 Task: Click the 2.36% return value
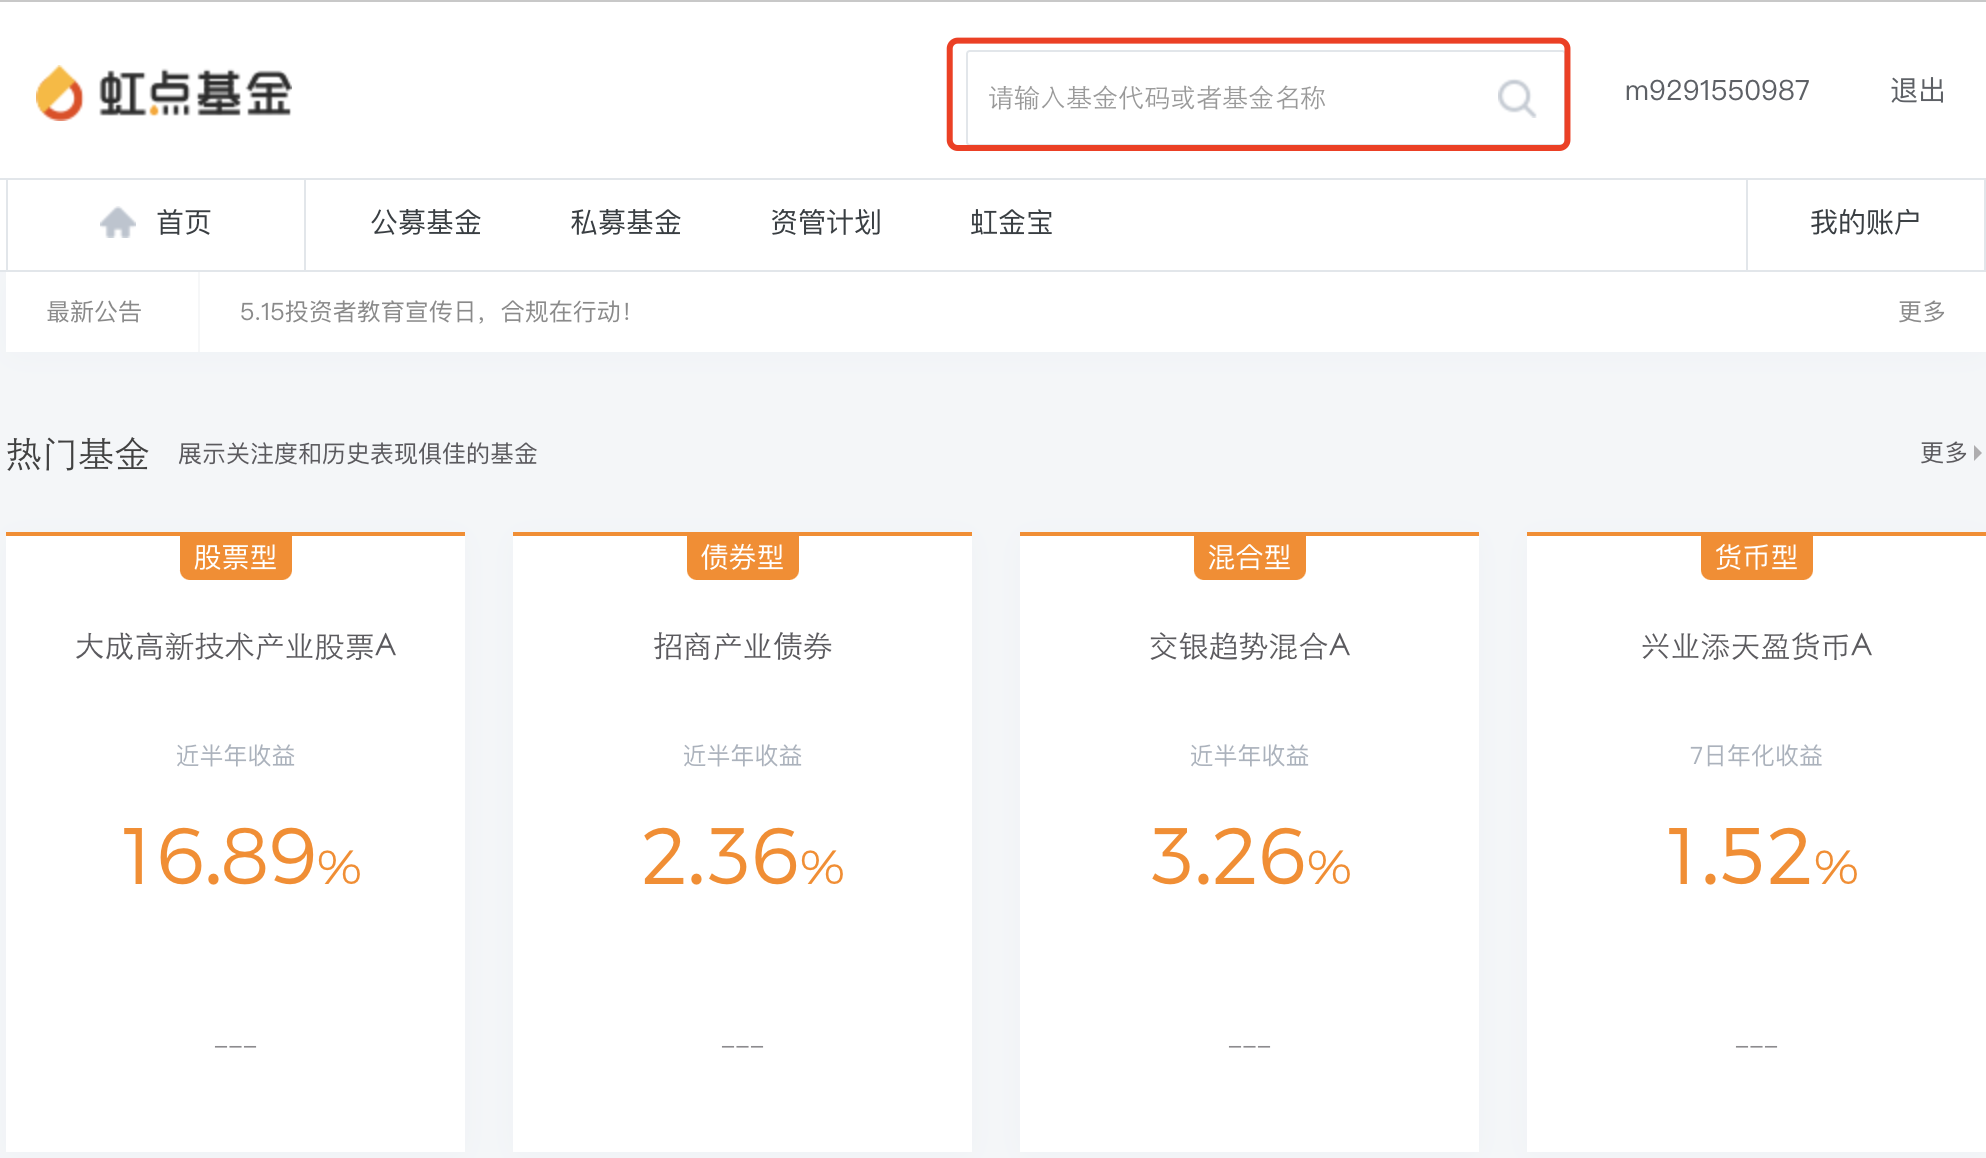pyautogui.click(x=742, y=857)
